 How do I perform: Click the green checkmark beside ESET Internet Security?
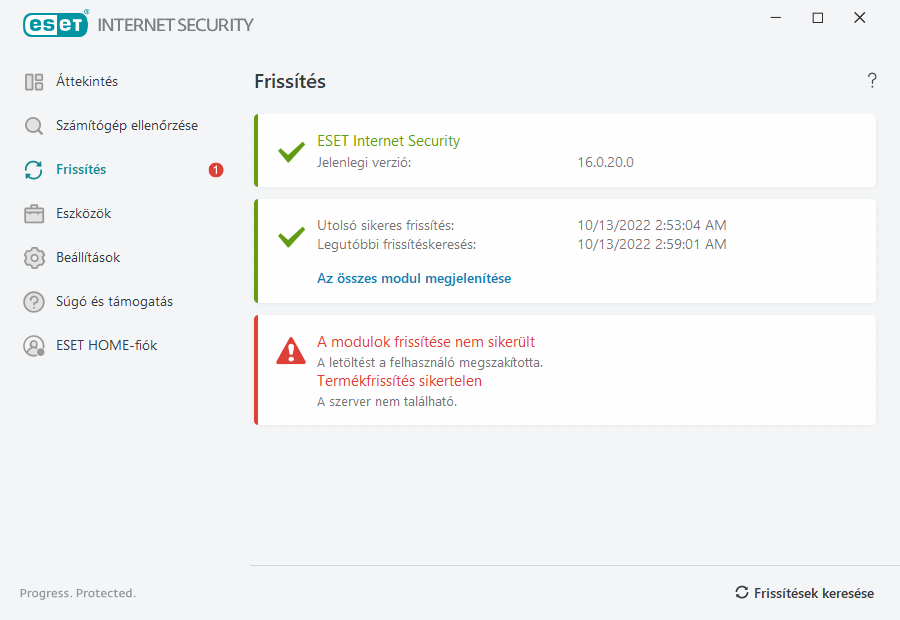(291, 152)
